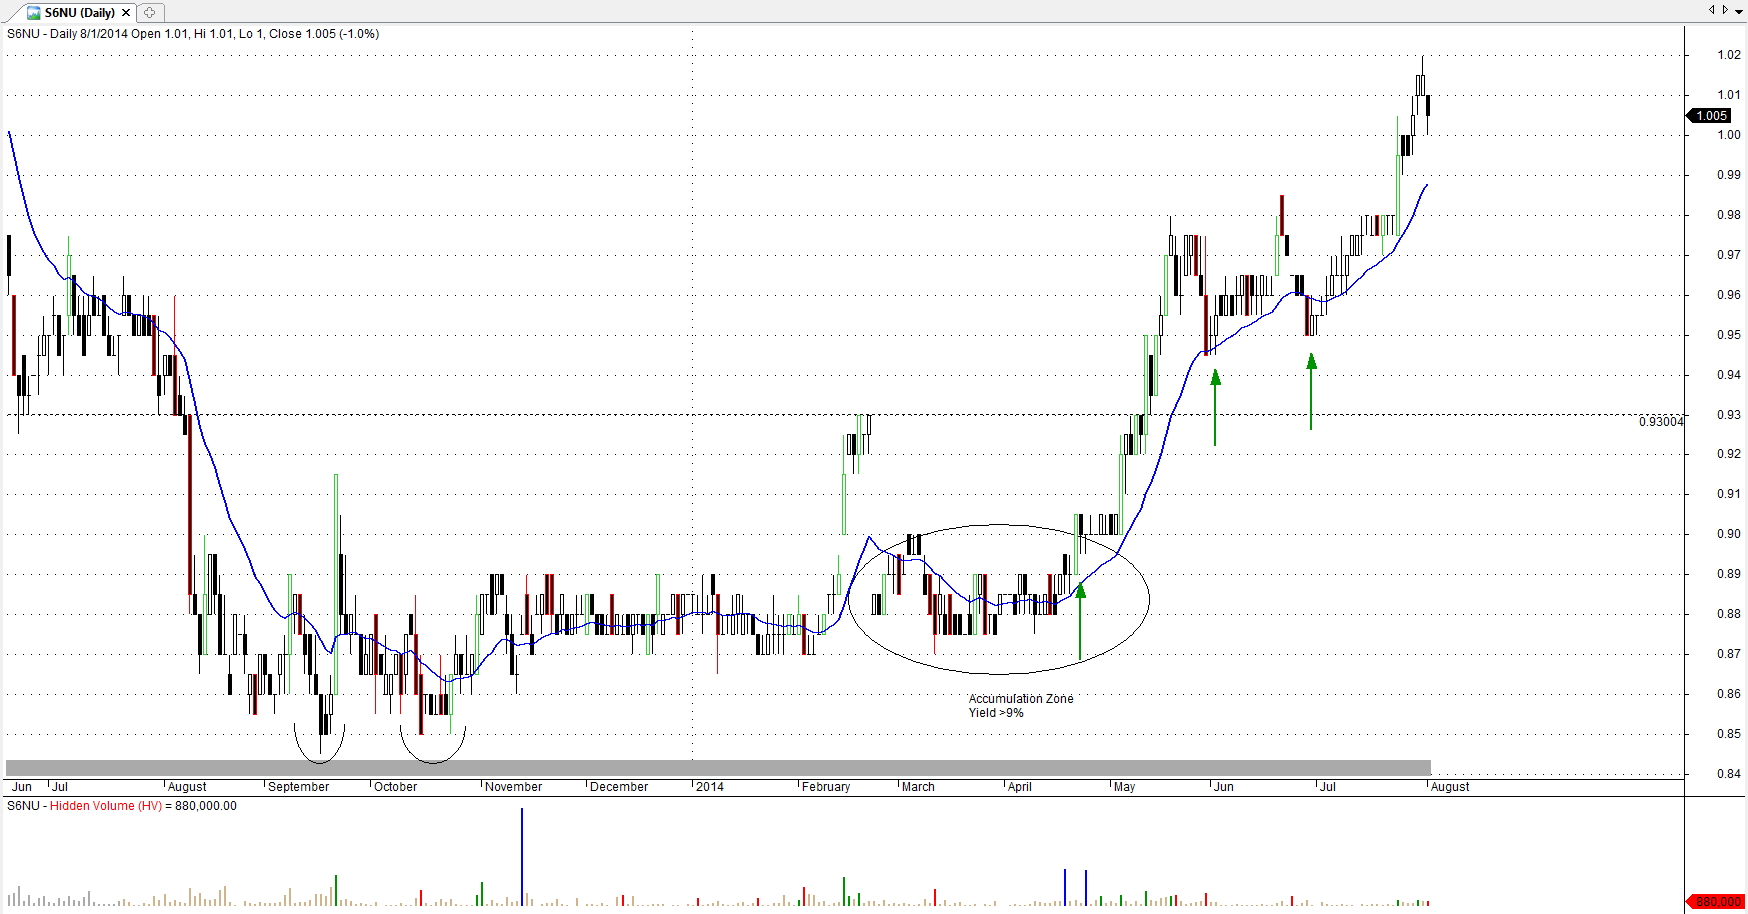The image size is (1748, 914).
Task: Click the 2014 marker on the time axis
Action: (x=710, y=787)
